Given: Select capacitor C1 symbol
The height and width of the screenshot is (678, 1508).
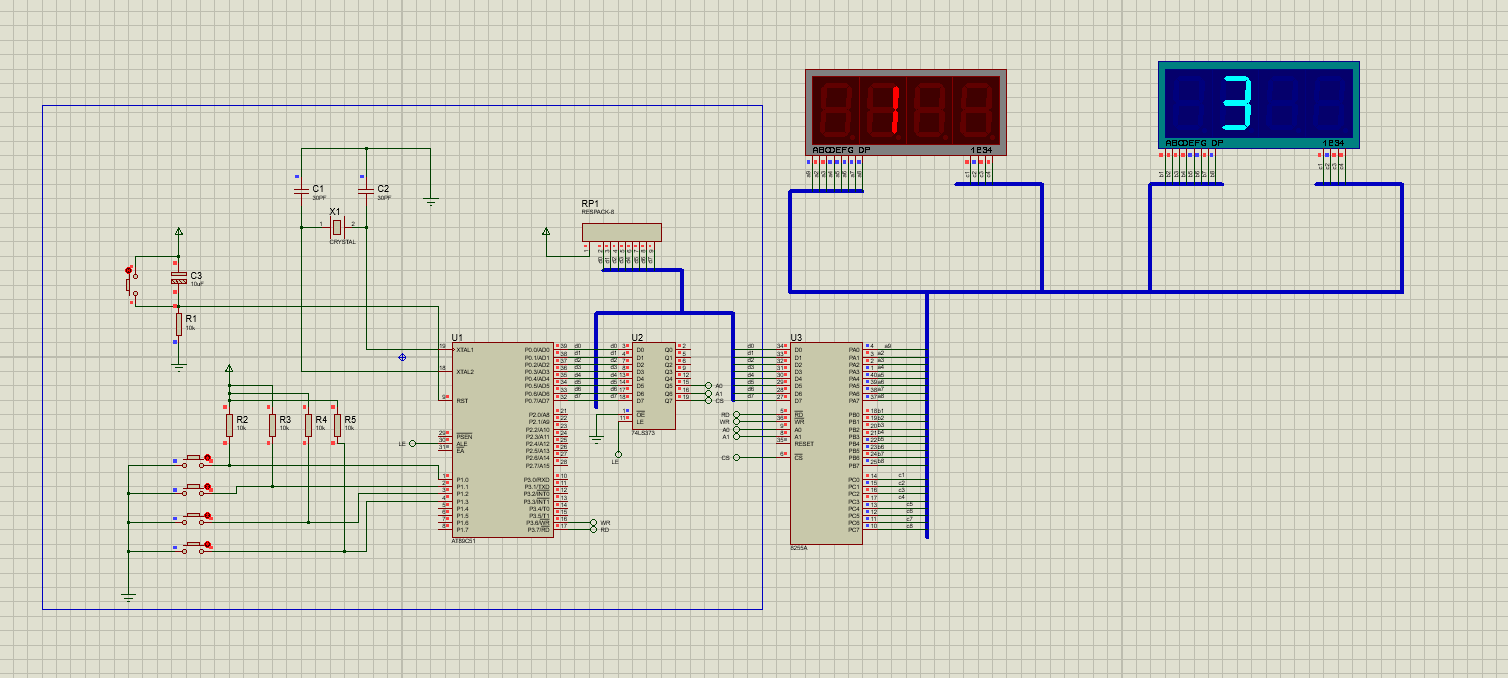Looking at the screenshot, I should pos(301,189).
